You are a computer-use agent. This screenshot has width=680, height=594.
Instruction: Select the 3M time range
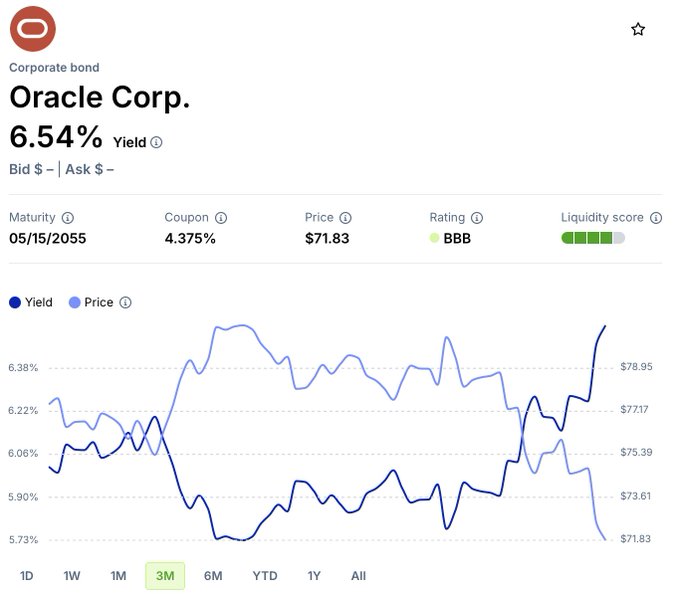(x=165, y=575)
